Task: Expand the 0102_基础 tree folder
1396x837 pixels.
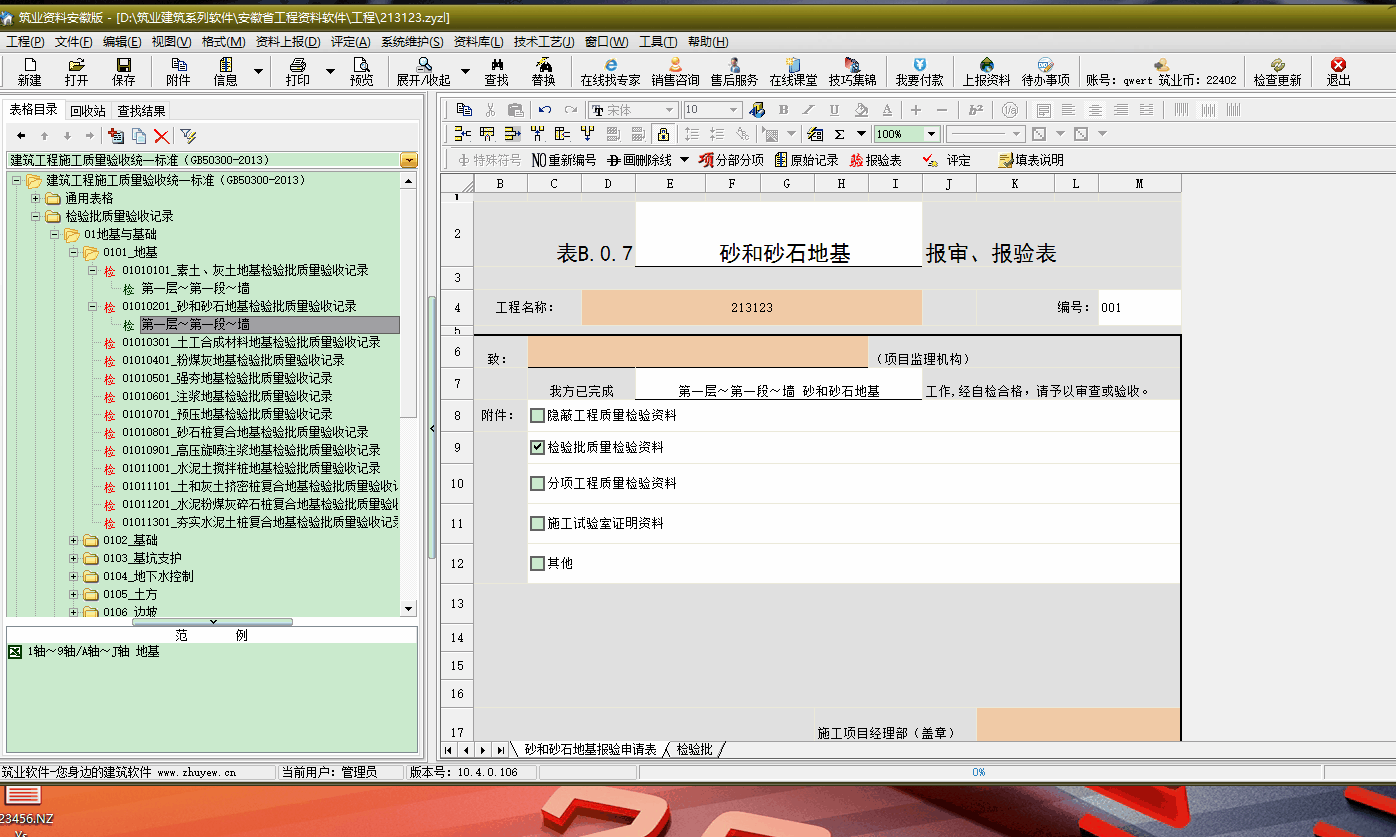Action: (73, 541)
